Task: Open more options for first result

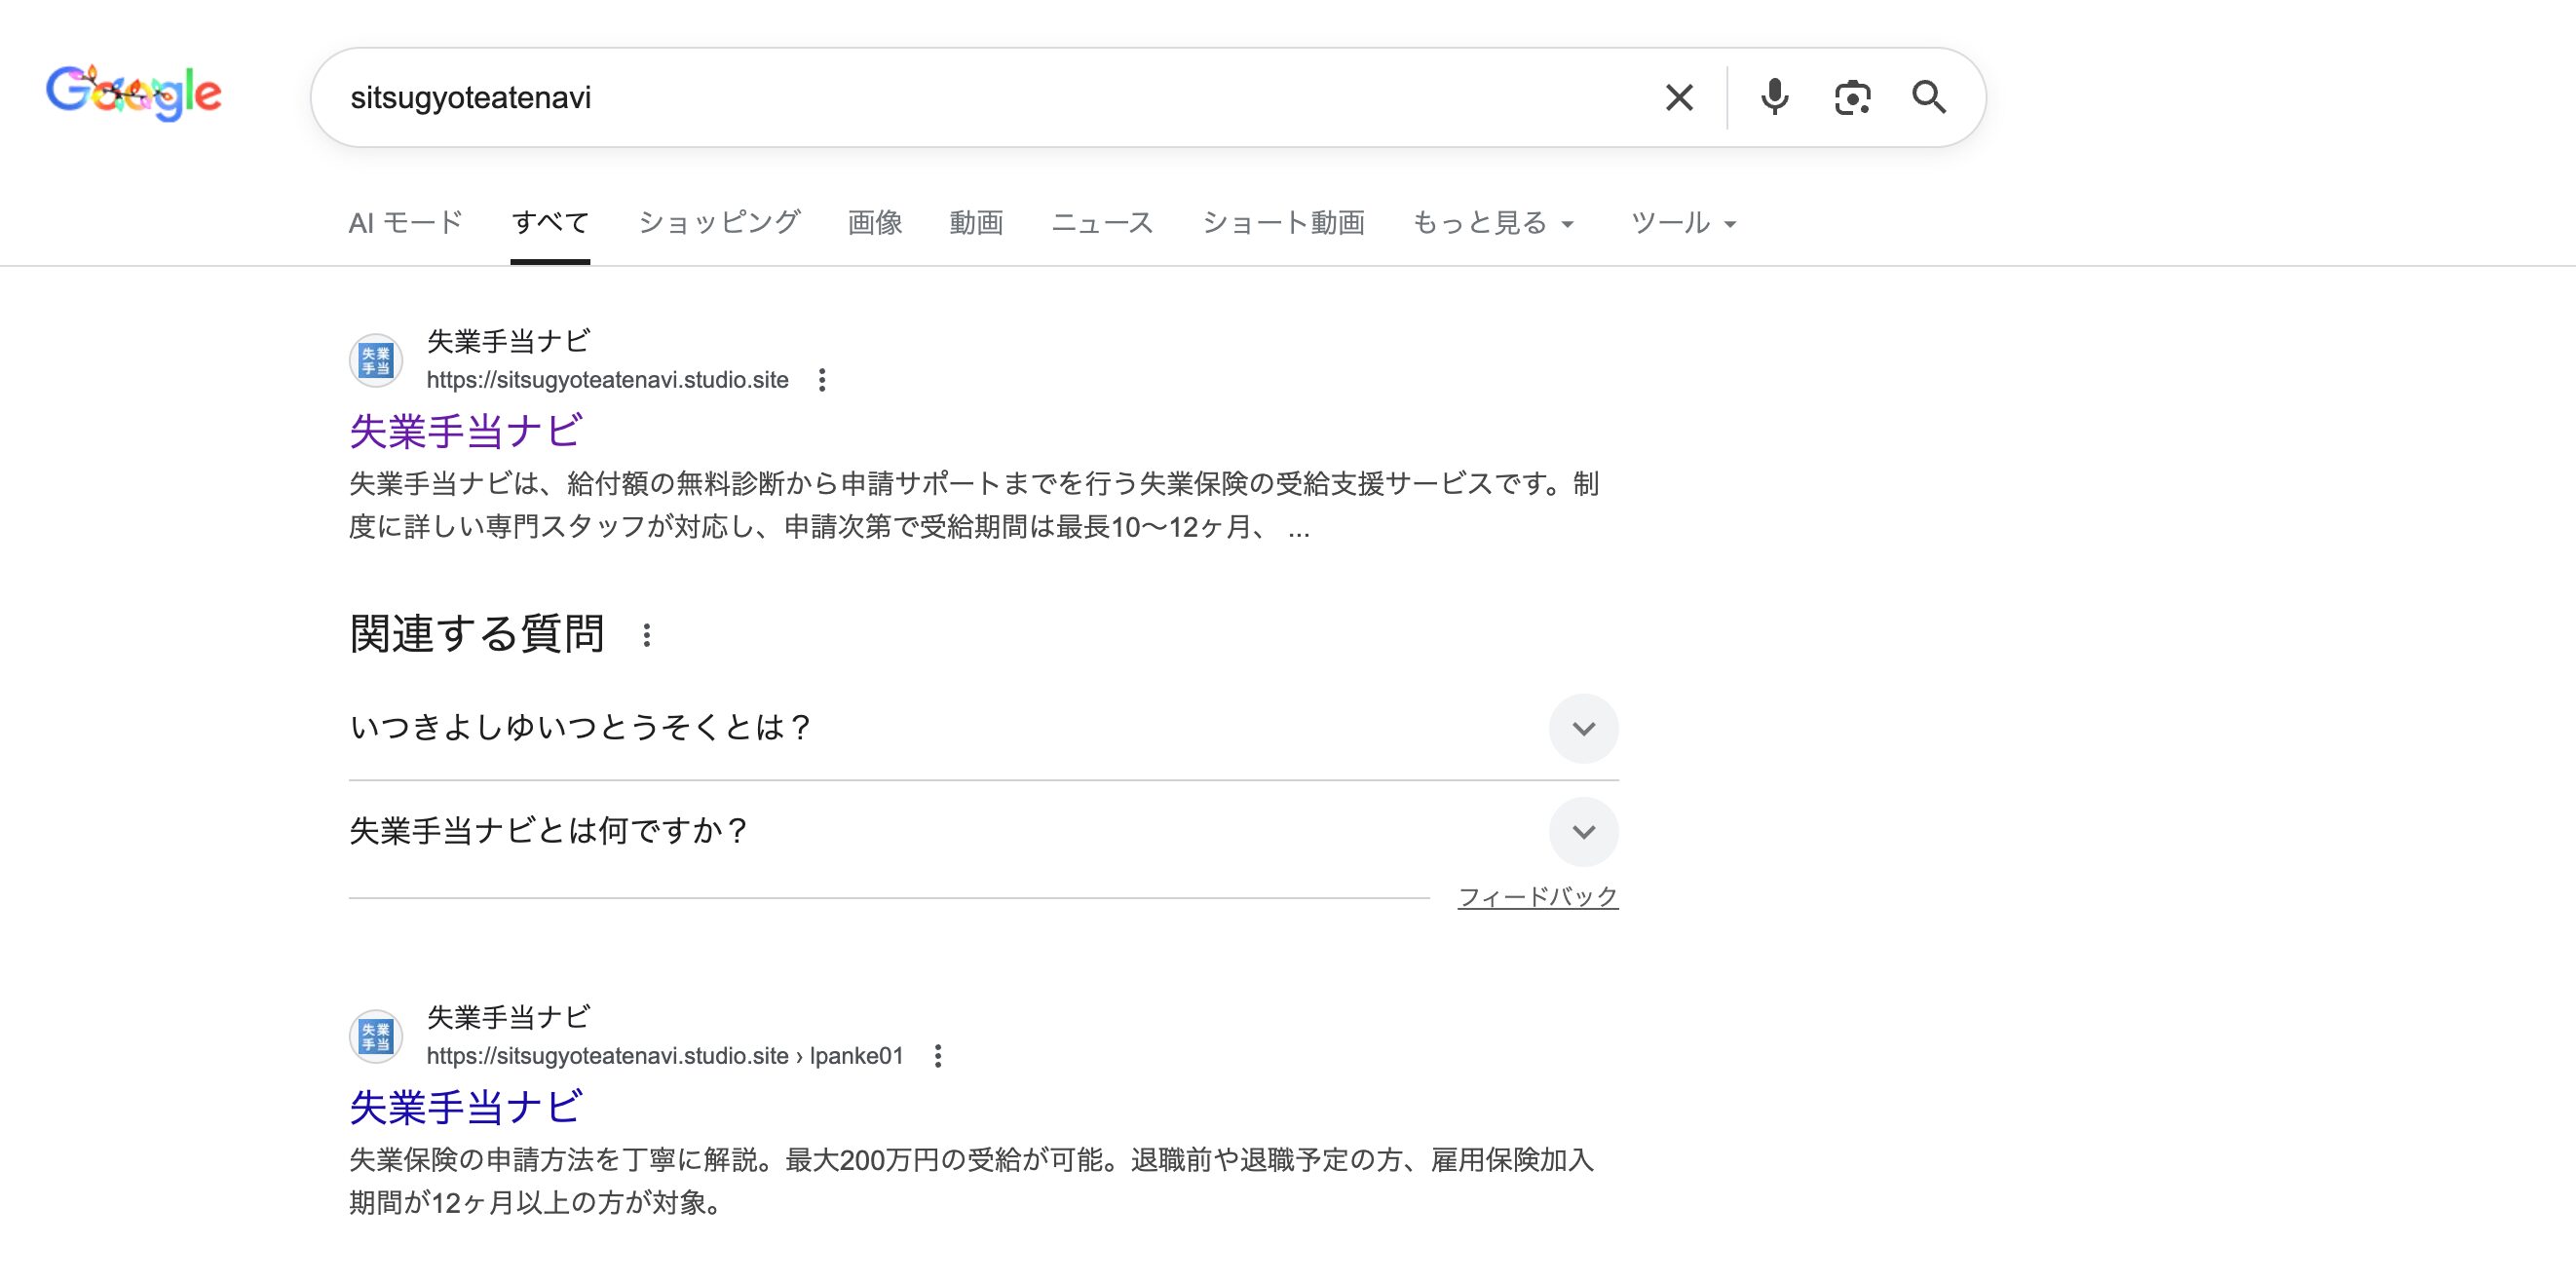Action: (821, 380)
